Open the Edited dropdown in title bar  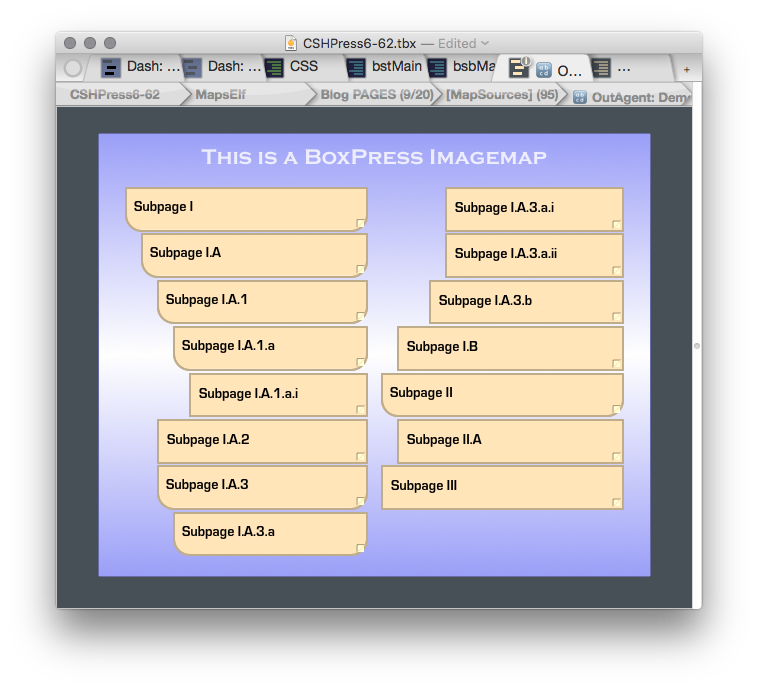click(x=485, y=43)
